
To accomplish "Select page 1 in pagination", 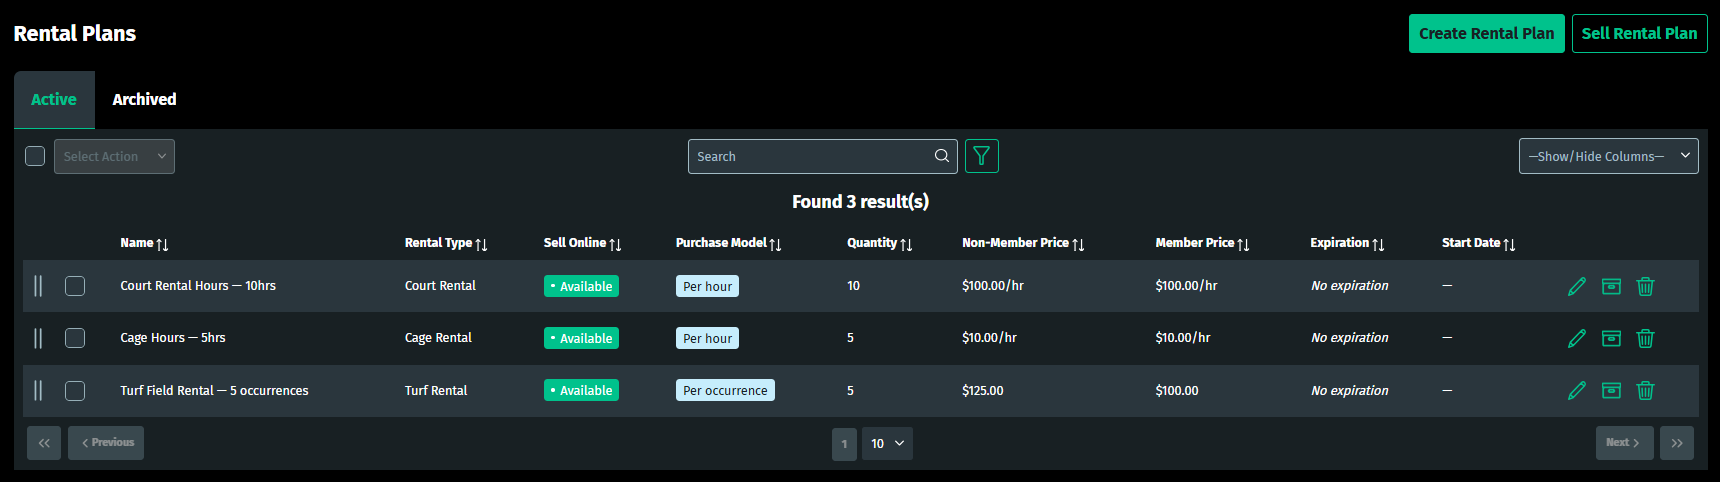I will click(844, 444).
